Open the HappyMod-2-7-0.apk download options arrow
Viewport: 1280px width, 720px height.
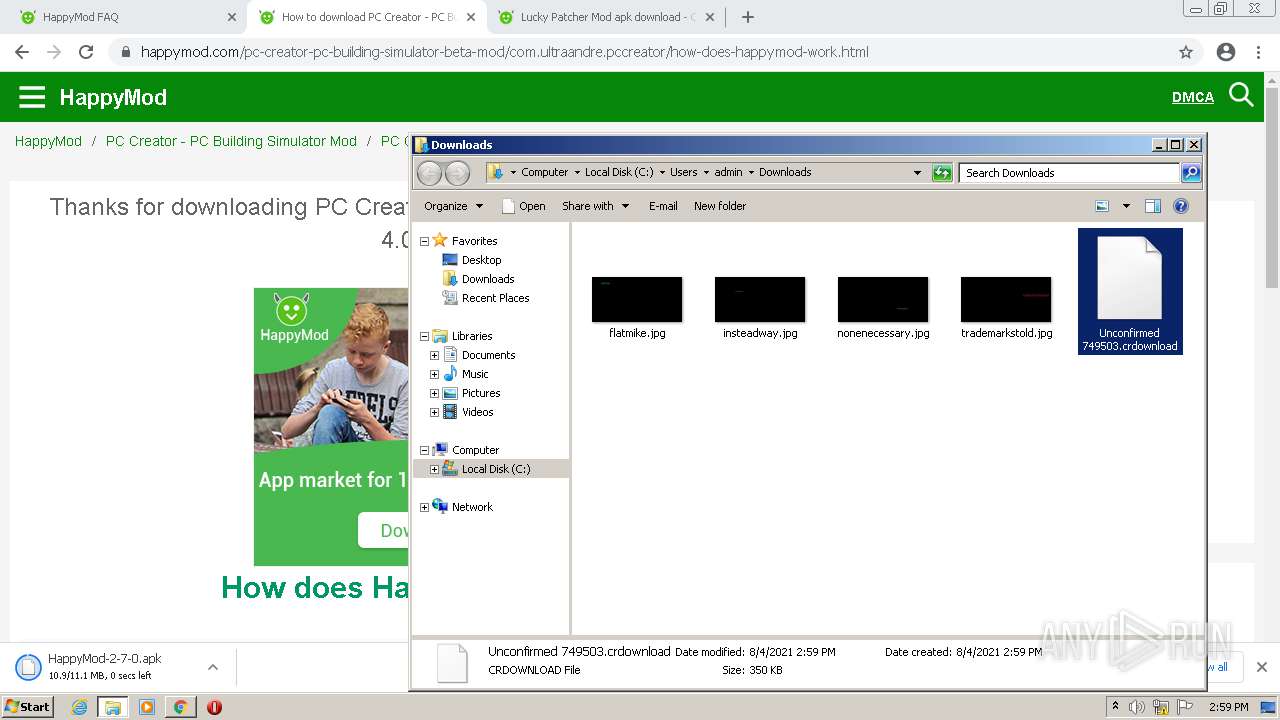(x=212, y=667)
